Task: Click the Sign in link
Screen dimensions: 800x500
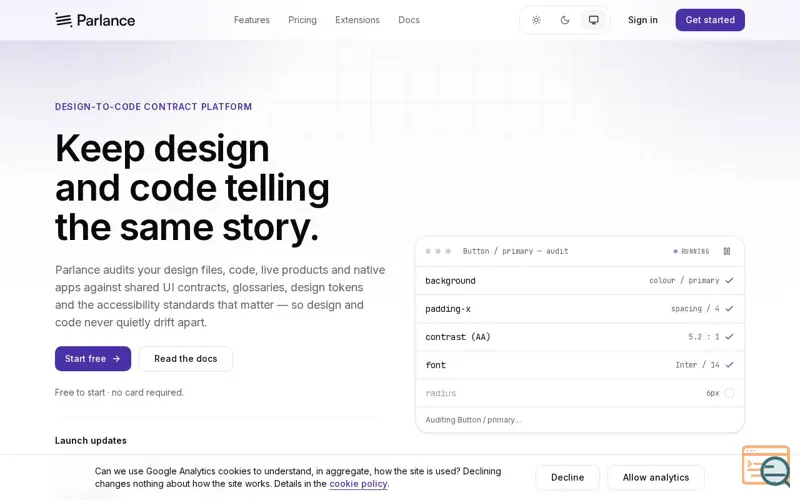Action: click(642, 20)
